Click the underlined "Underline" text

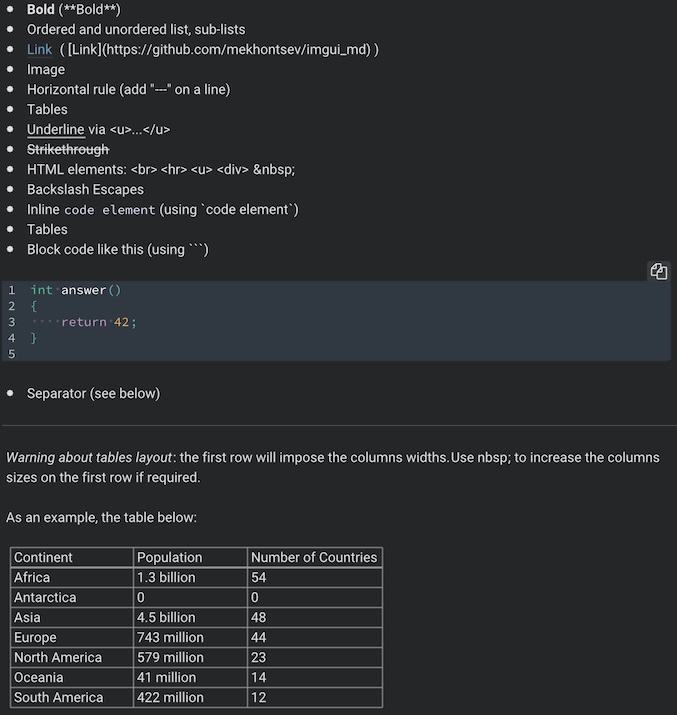click(x=56, y=129)
